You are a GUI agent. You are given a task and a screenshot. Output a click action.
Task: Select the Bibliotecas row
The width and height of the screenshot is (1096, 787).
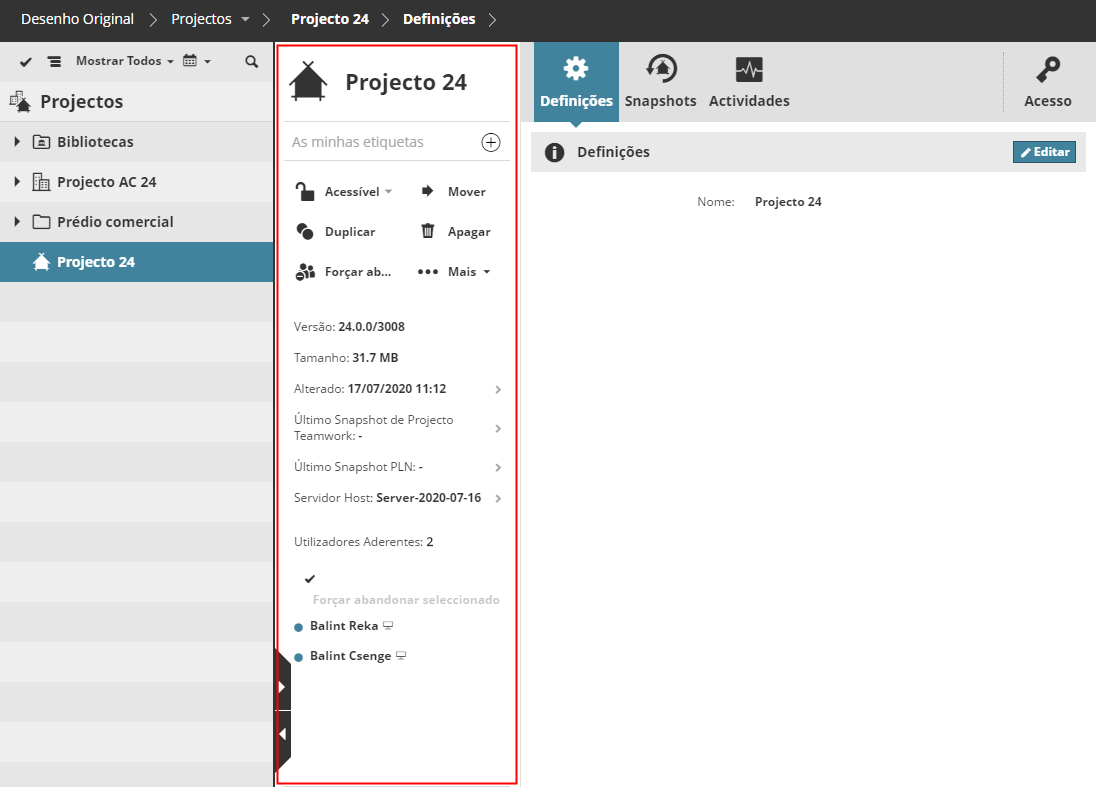[136, 142]
